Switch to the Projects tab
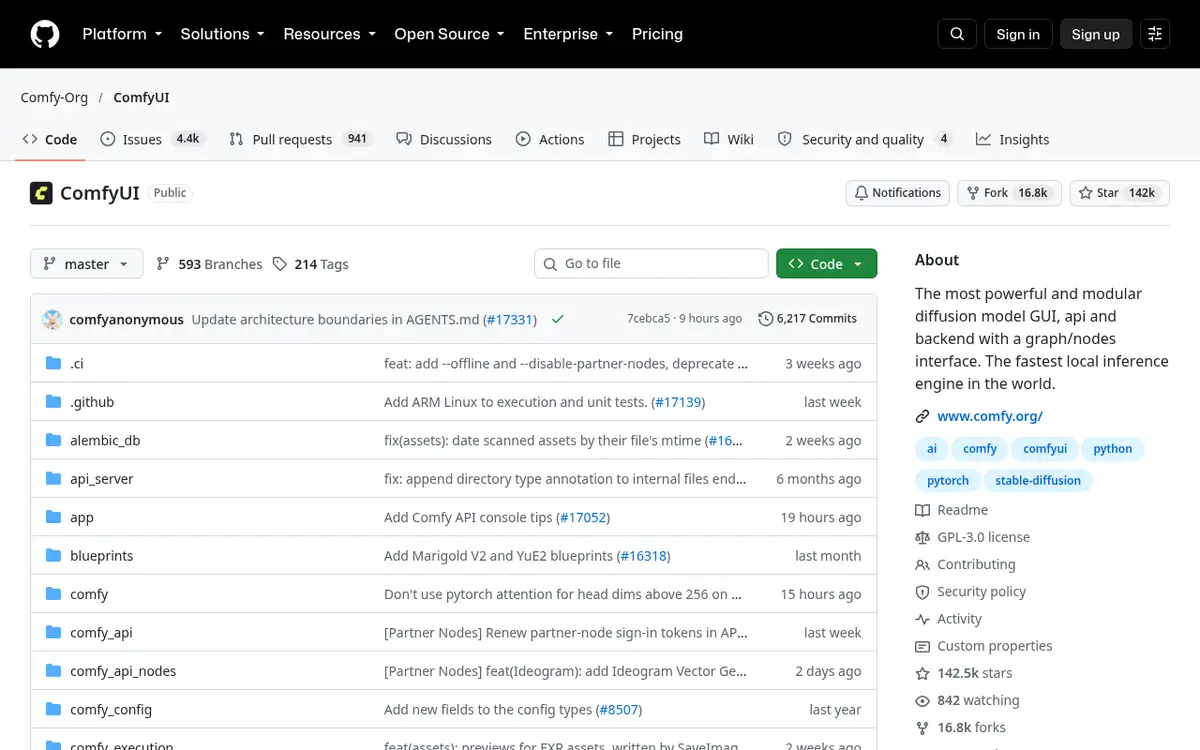The width and height of the screenshot is (1200, 750). pyautogui.click(x=645, y=139)
